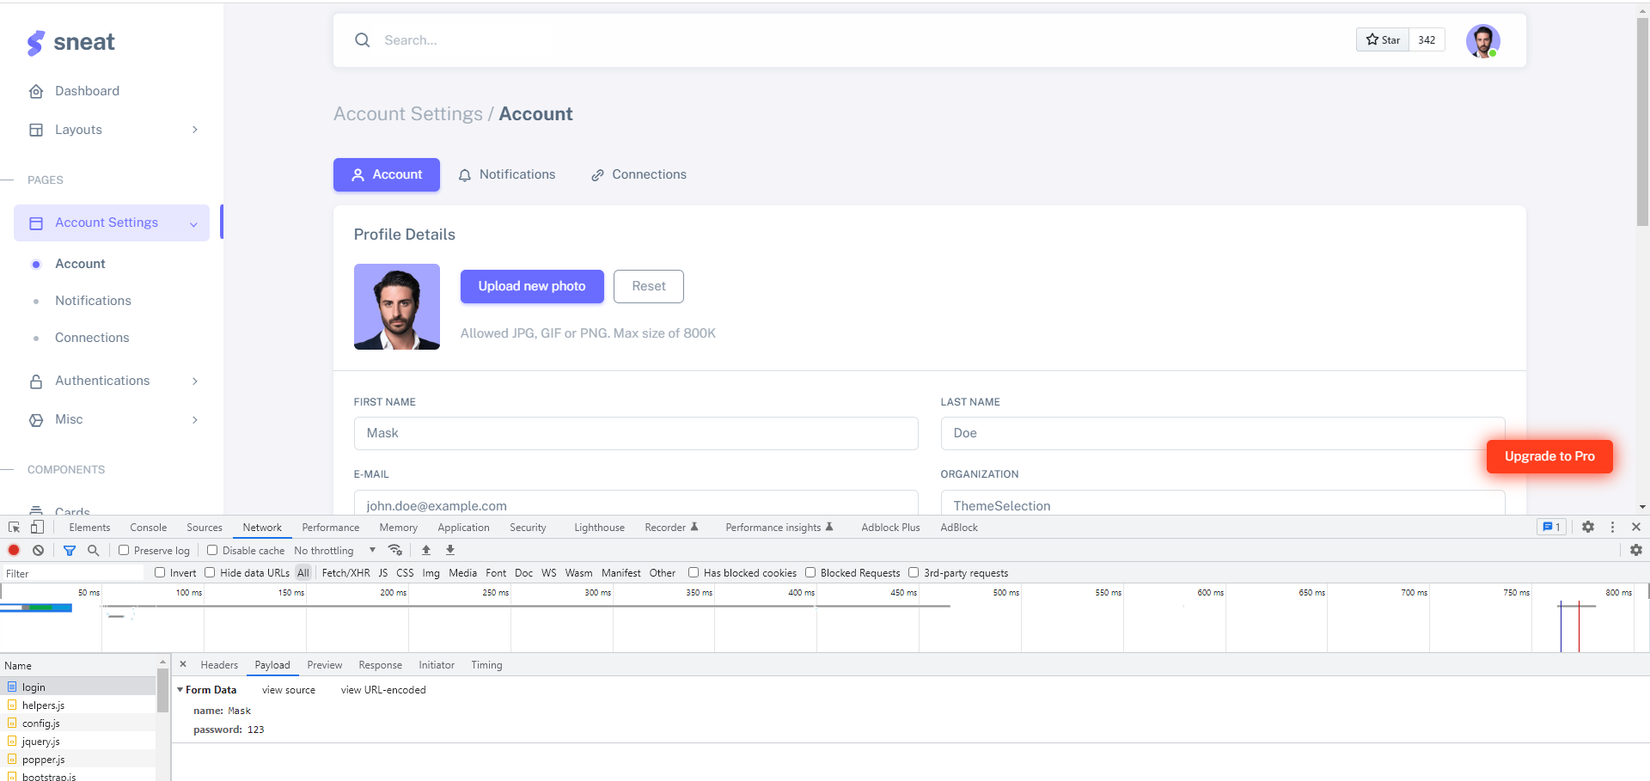The image size is (1650, 781).
Task: Open the DevTools settings gear
Action: click(1588, 527)
